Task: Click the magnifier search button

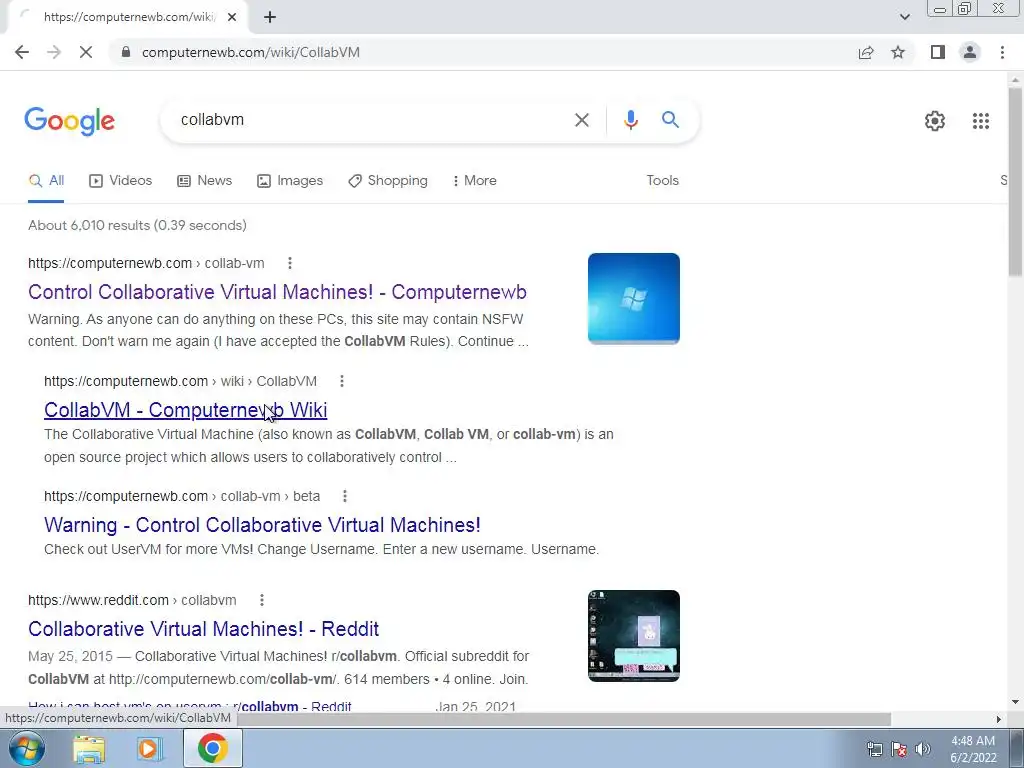Action: (670, 120)
